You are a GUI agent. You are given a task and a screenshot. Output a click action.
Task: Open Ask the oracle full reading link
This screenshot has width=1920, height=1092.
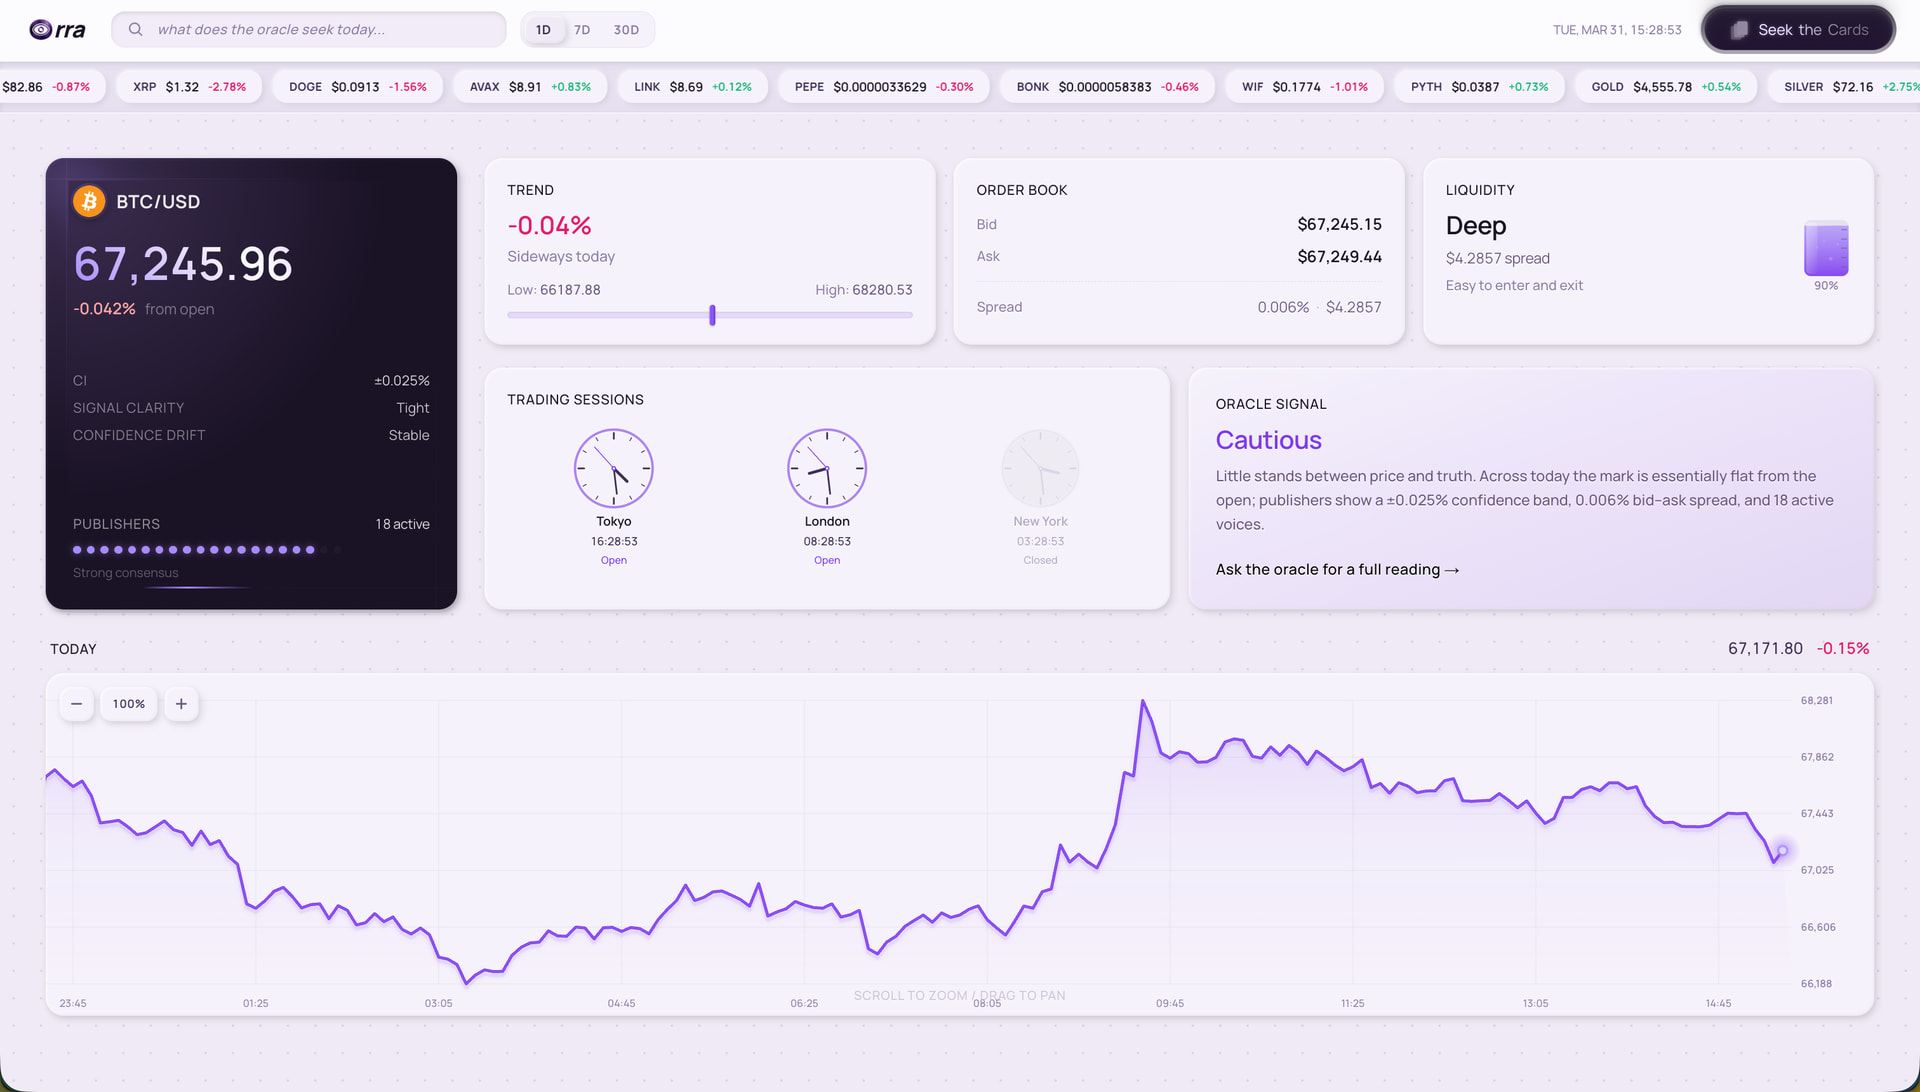coord(1336,570)
